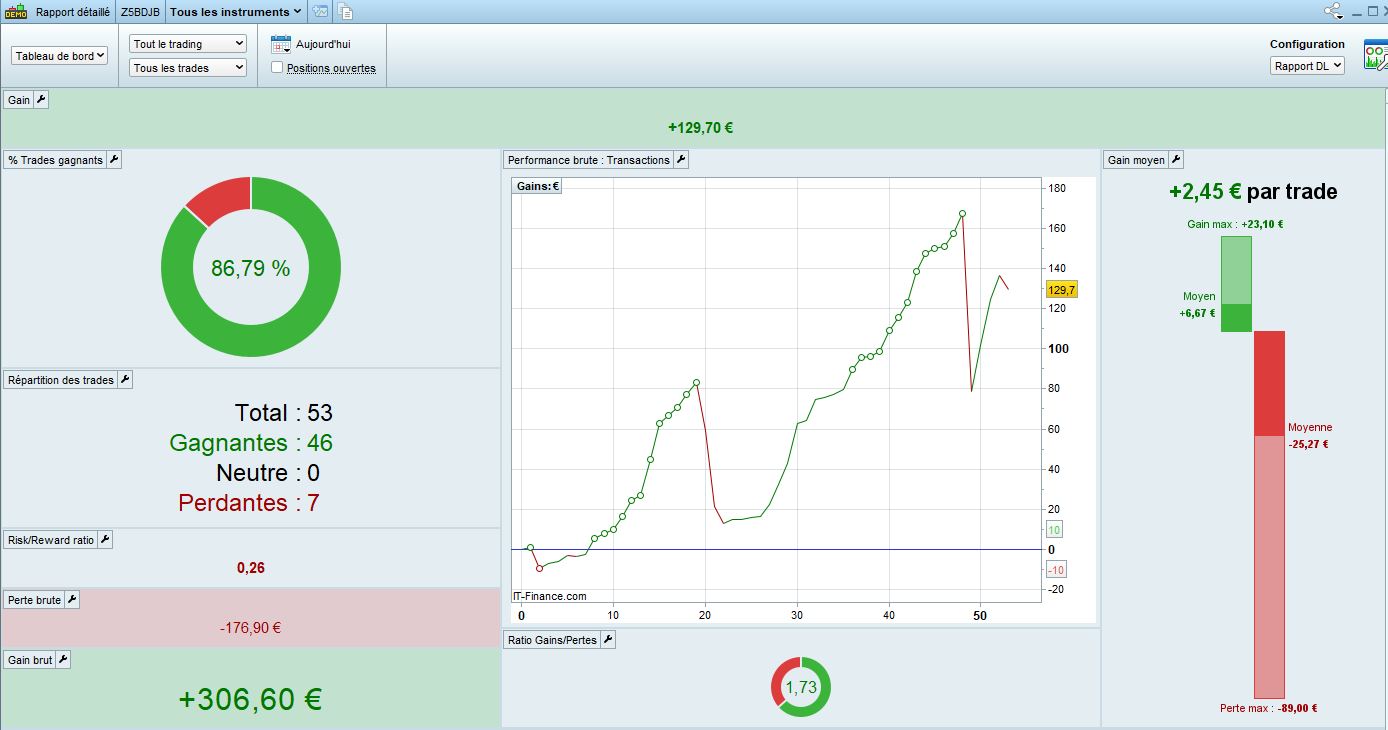Click wrench beside Performance brute : Transactions
1388x730 pixels.
tap(681, 160)
